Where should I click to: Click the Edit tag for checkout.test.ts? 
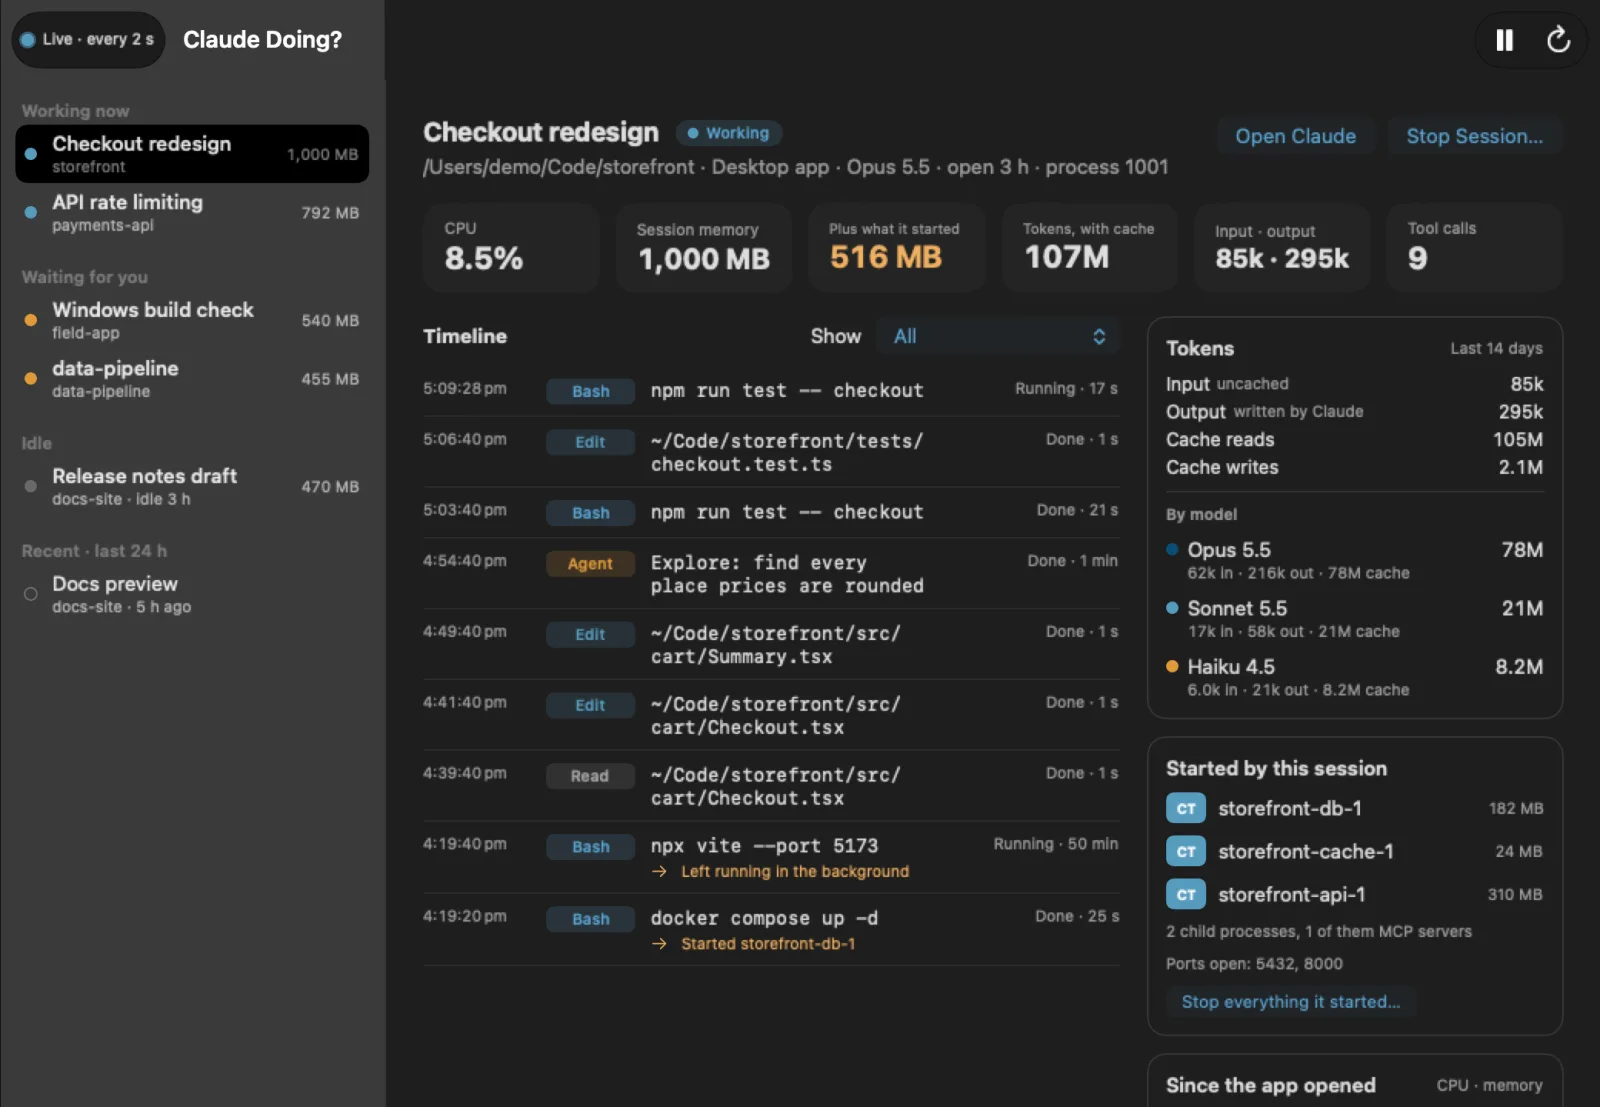[590, 442]
